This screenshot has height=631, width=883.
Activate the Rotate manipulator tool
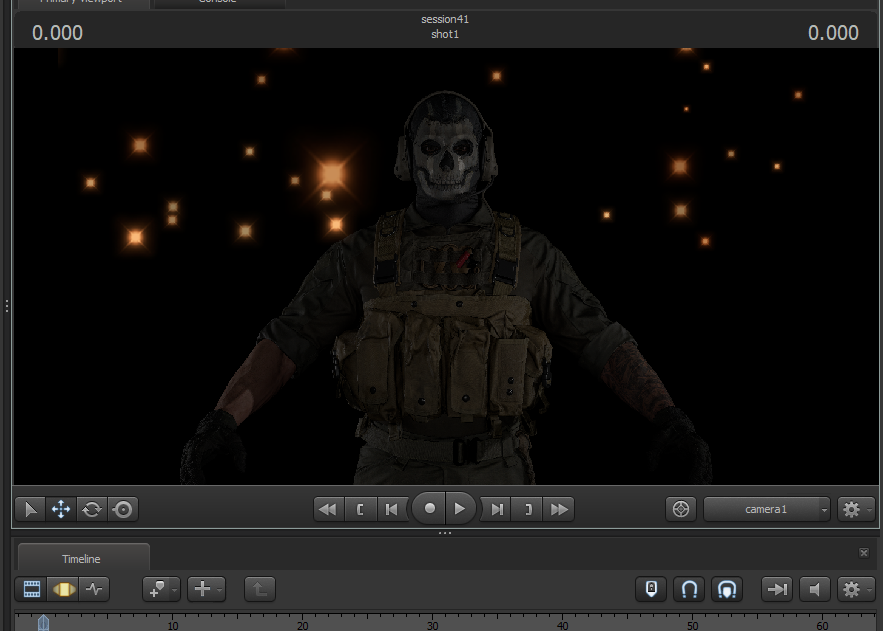[x=92, y=509]
